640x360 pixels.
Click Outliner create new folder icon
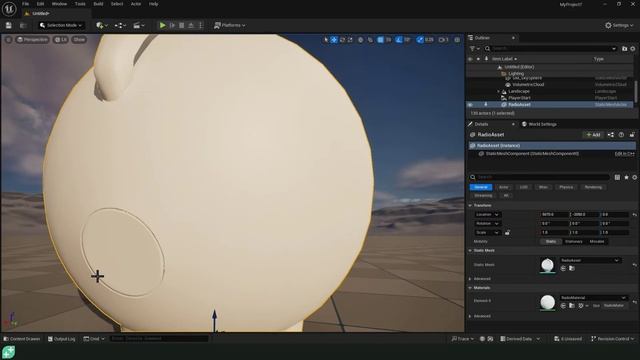(x=624, y=49)
